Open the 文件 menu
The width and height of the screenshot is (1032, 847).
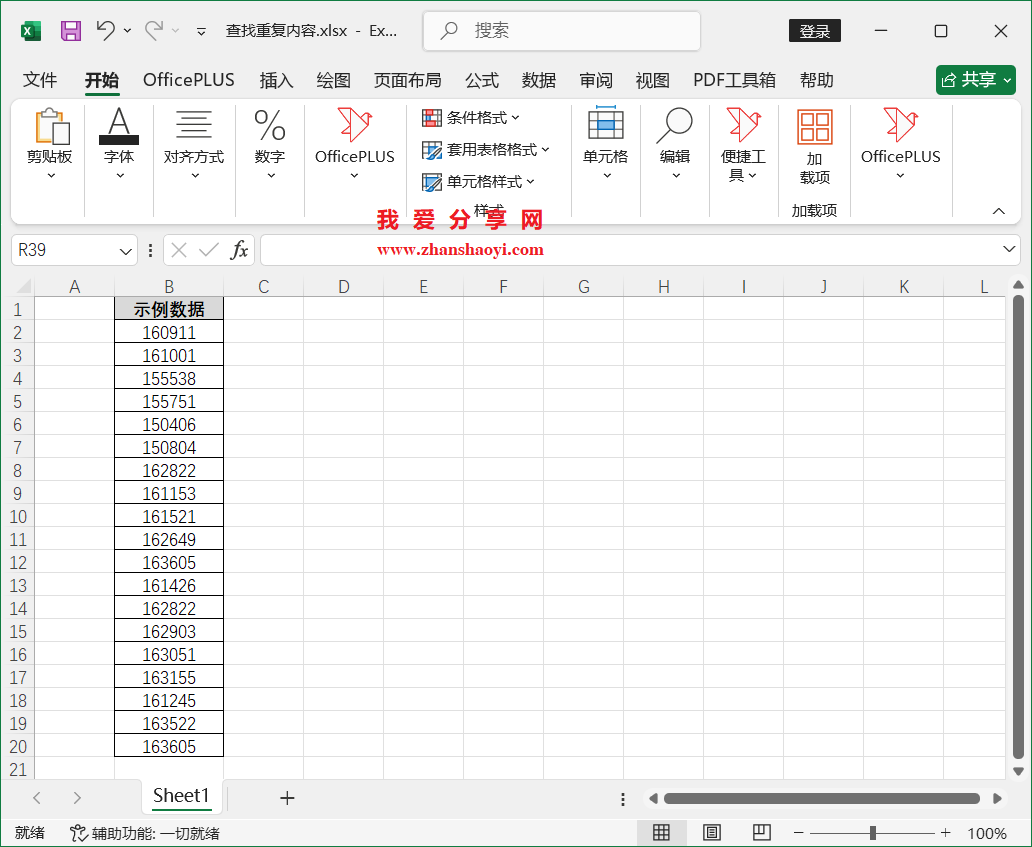(x=39, y=80)
